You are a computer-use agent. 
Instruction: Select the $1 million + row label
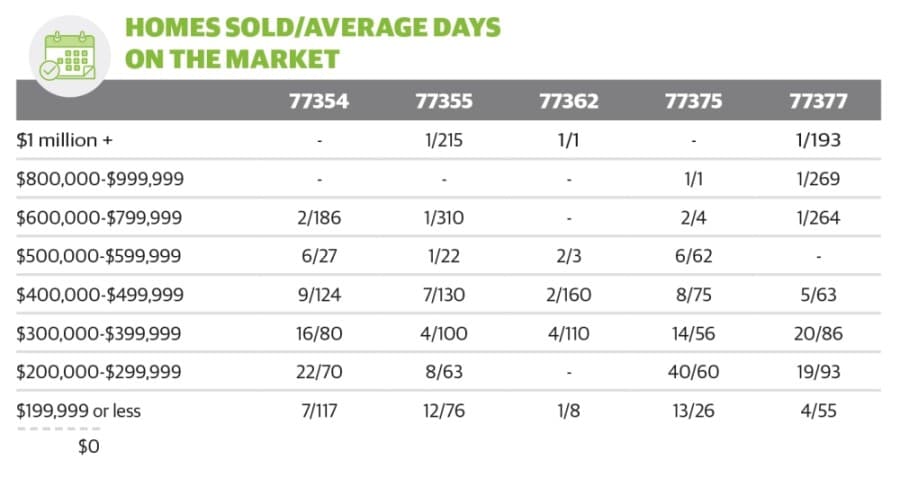[64, 140]
